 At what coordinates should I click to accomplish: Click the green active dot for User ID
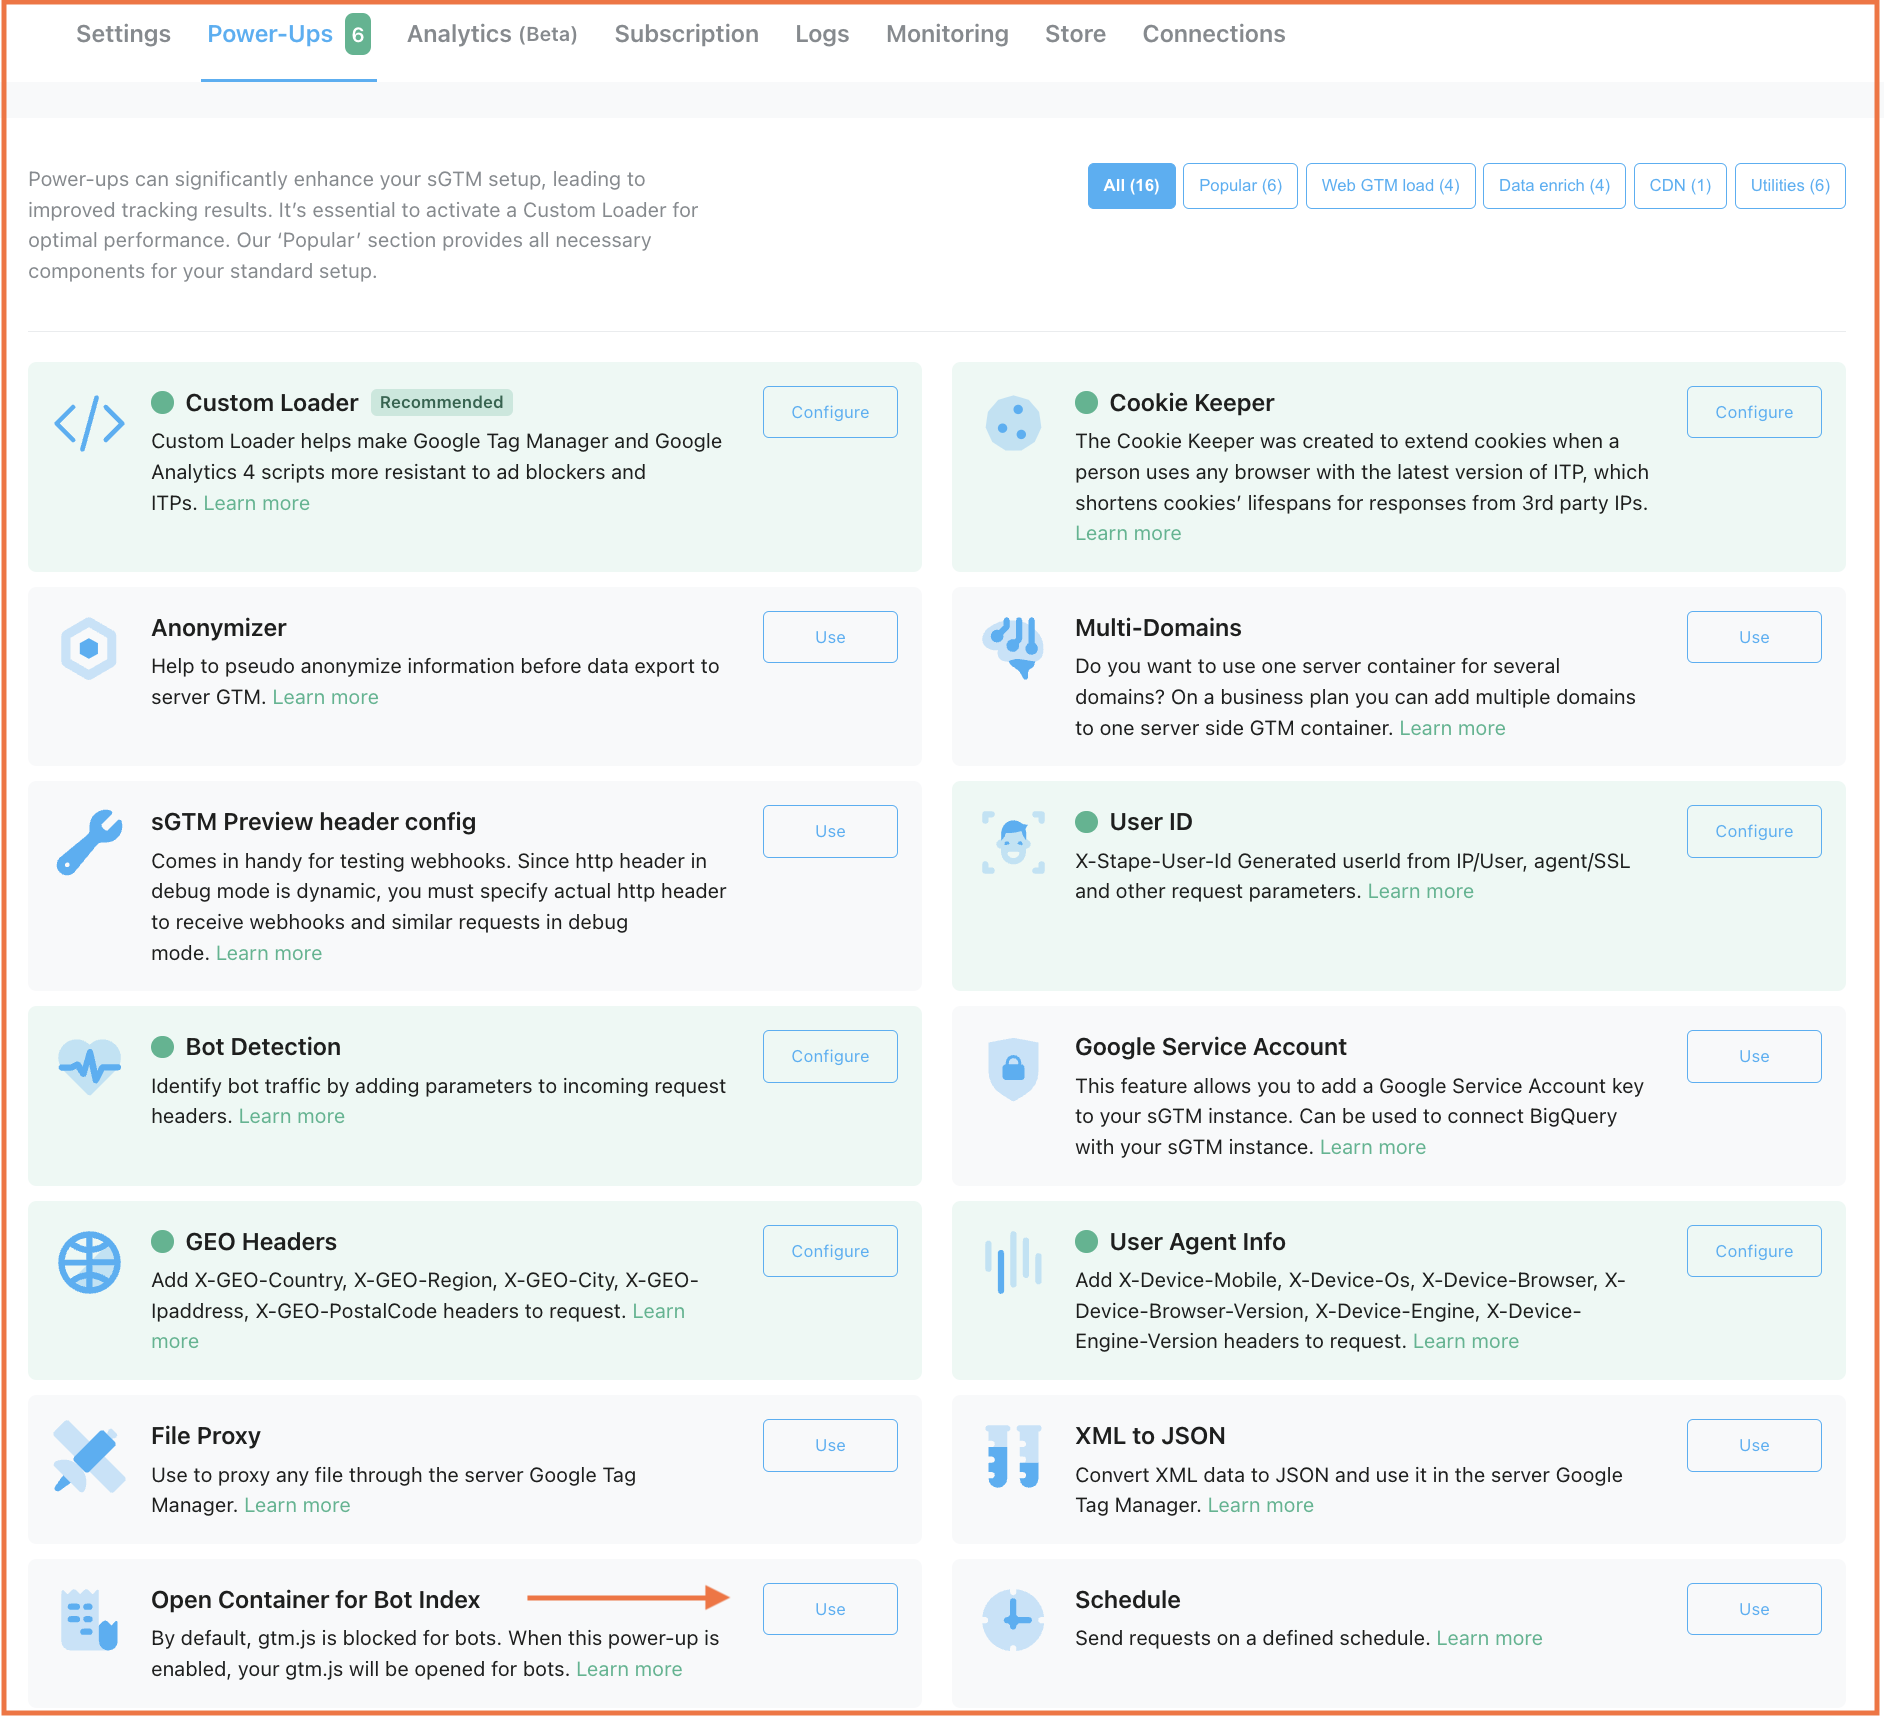(1087, 821)
